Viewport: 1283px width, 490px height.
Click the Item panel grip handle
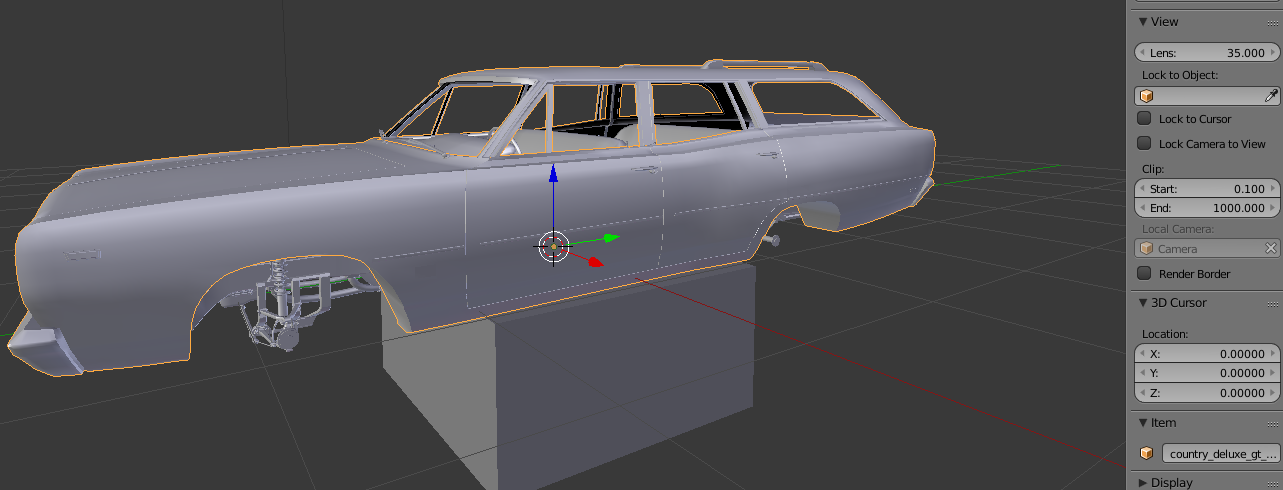click(1273, 423)
